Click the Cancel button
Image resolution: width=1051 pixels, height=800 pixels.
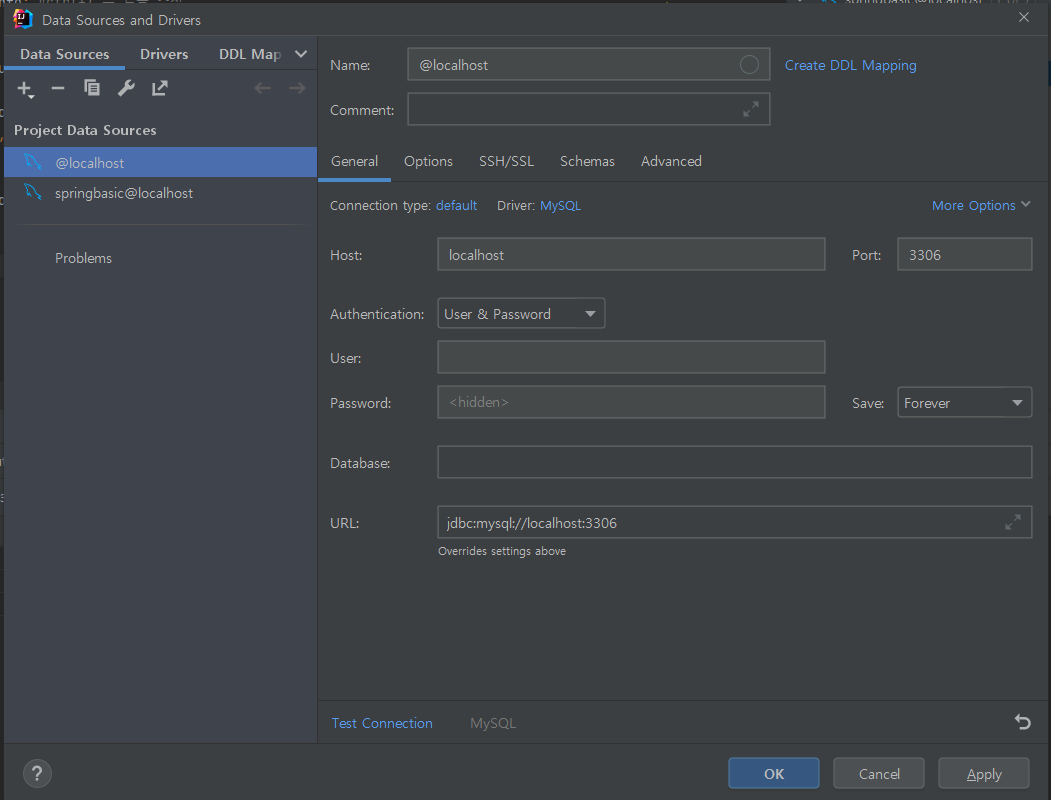pos(879,773)
